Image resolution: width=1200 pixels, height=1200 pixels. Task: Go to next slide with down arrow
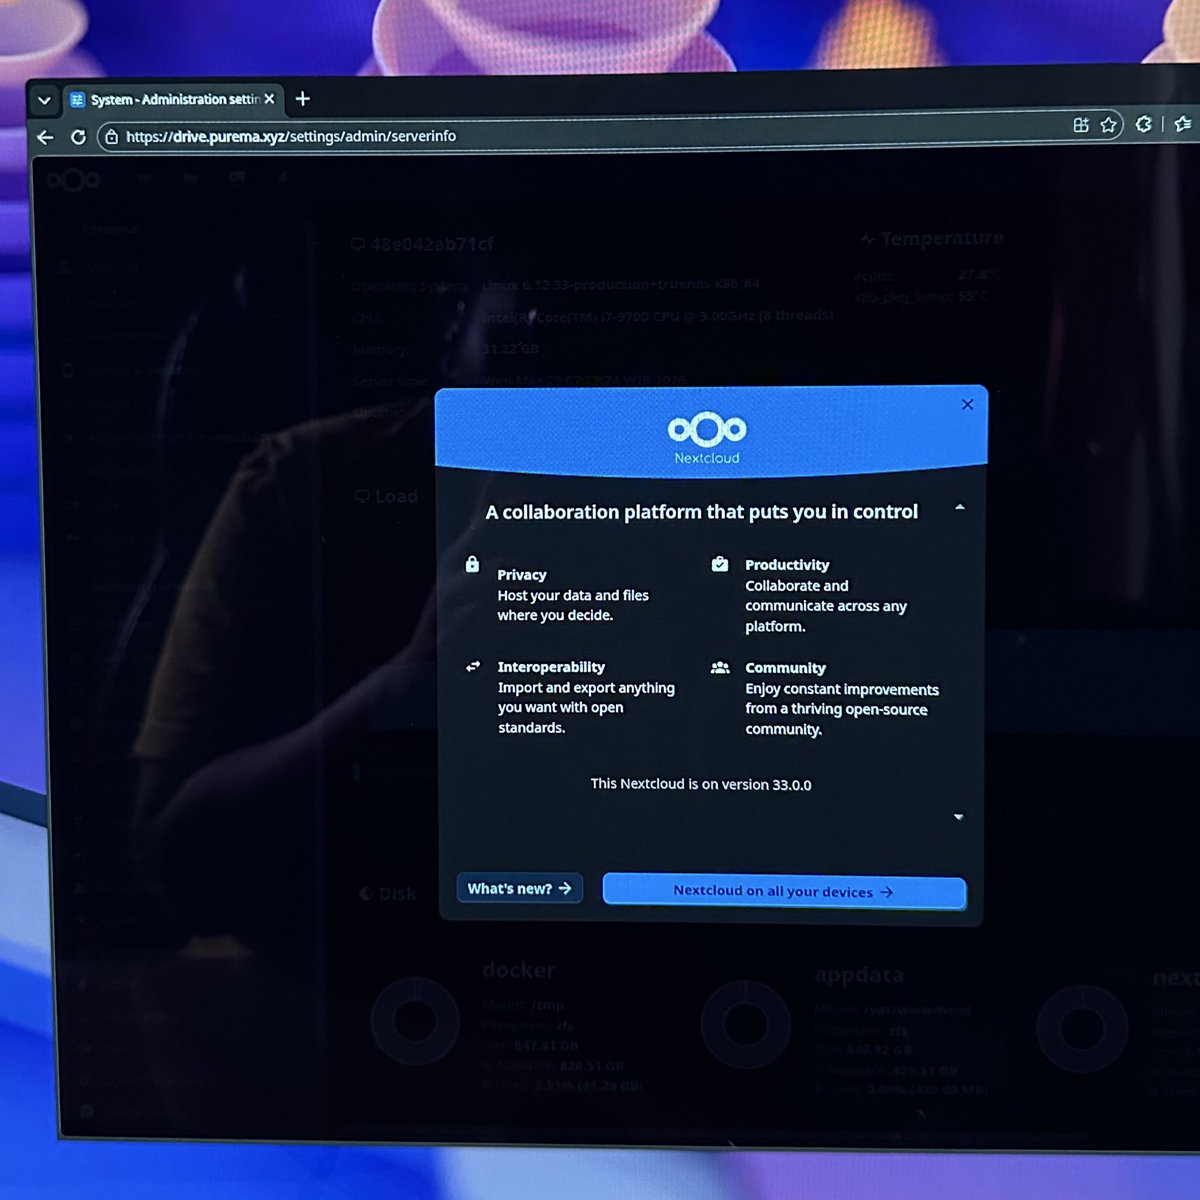958,817
